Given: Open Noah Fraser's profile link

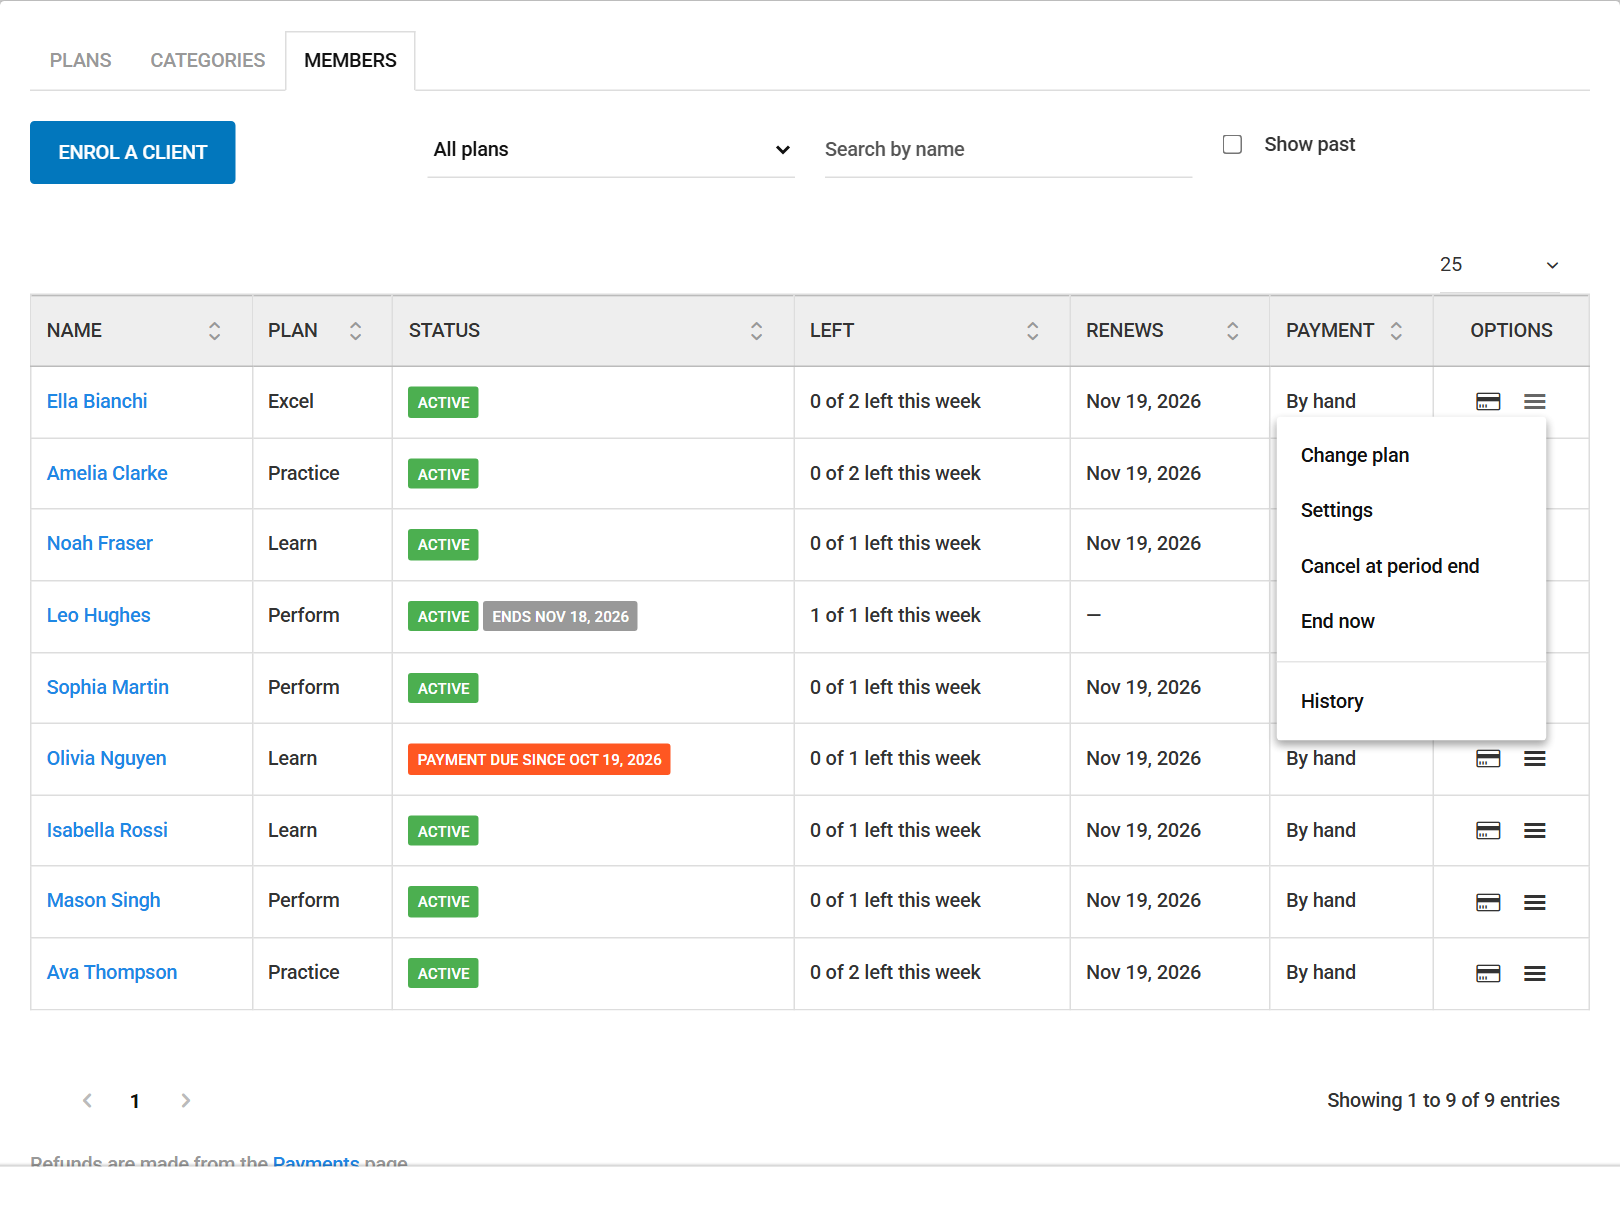Looking at the screenshot, I should pos(100,544).
